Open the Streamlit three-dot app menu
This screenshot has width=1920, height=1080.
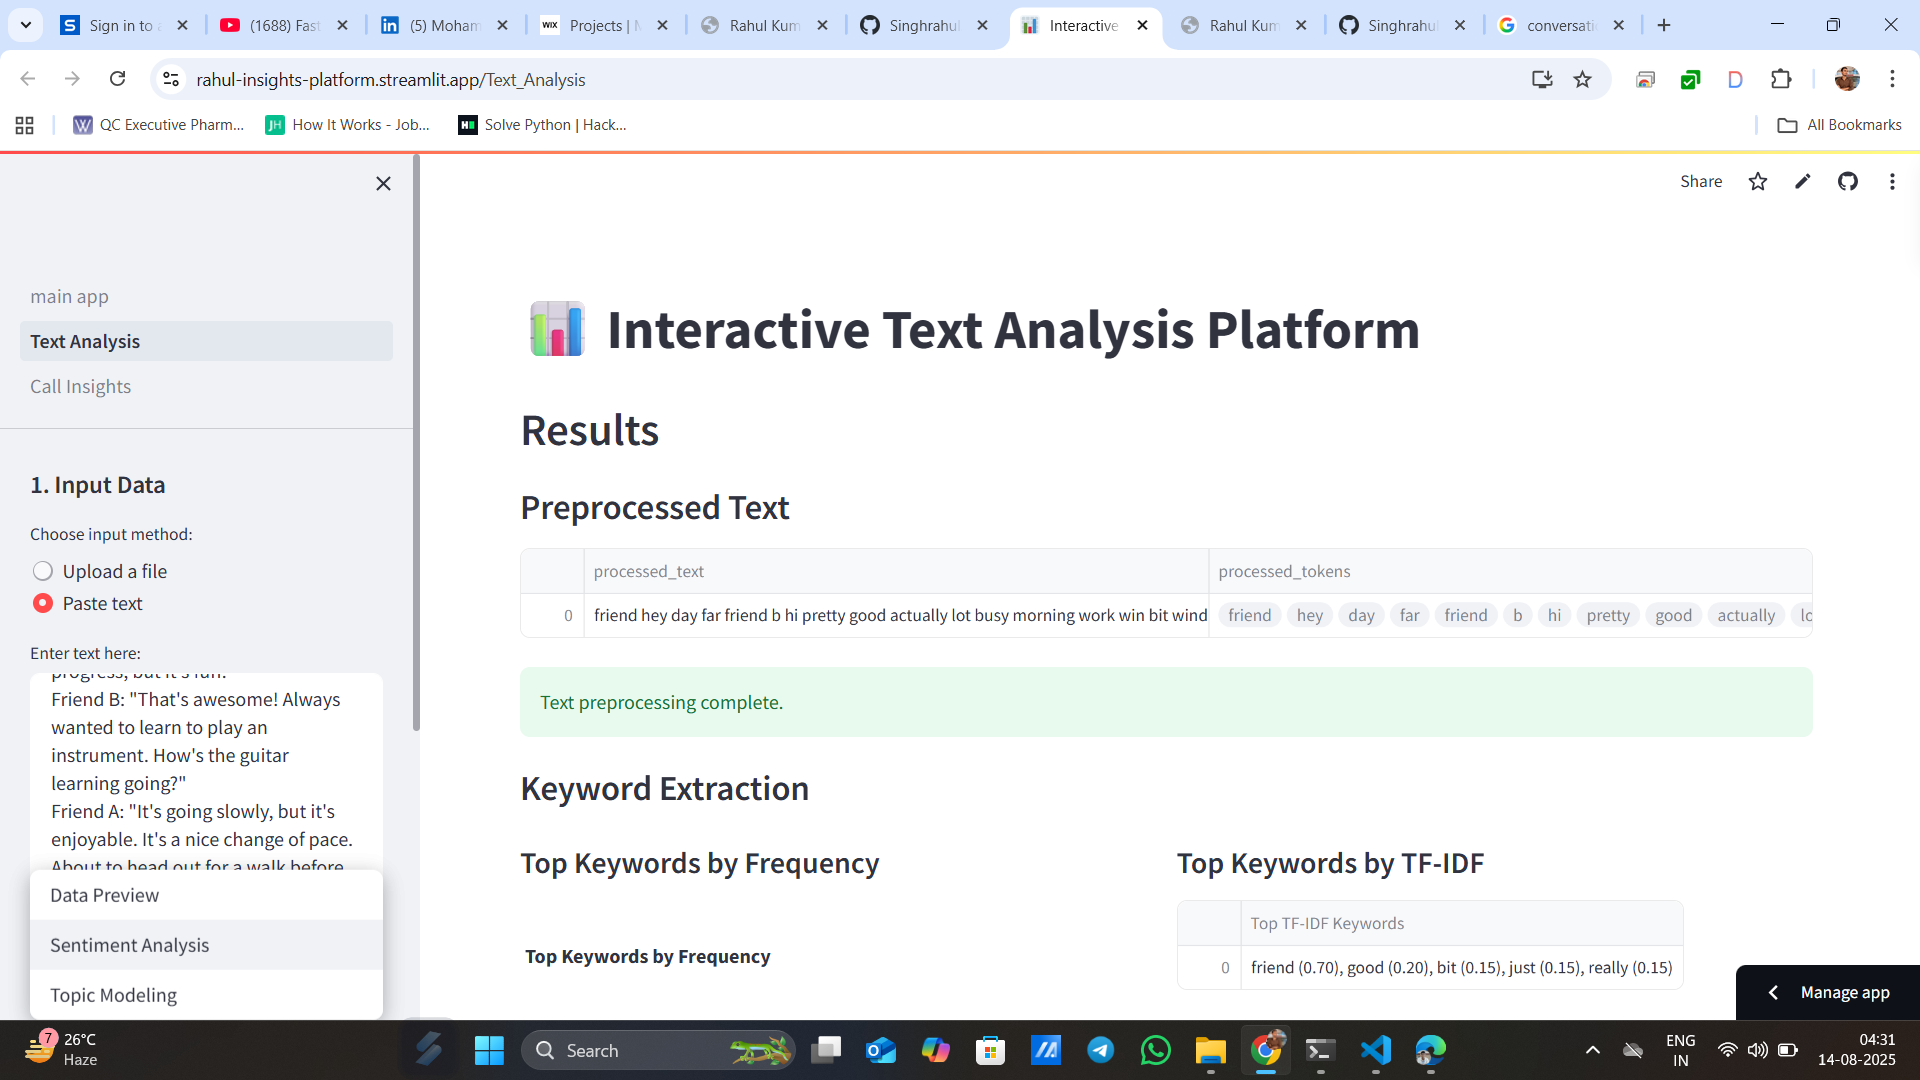tap(1892, 181)
